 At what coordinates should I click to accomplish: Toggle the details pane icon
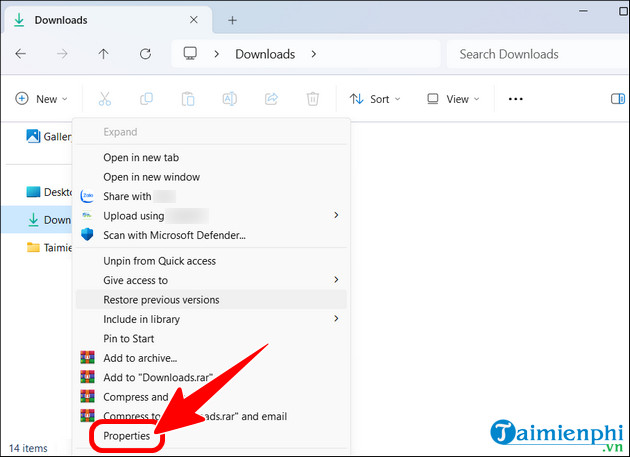(618, 98)
